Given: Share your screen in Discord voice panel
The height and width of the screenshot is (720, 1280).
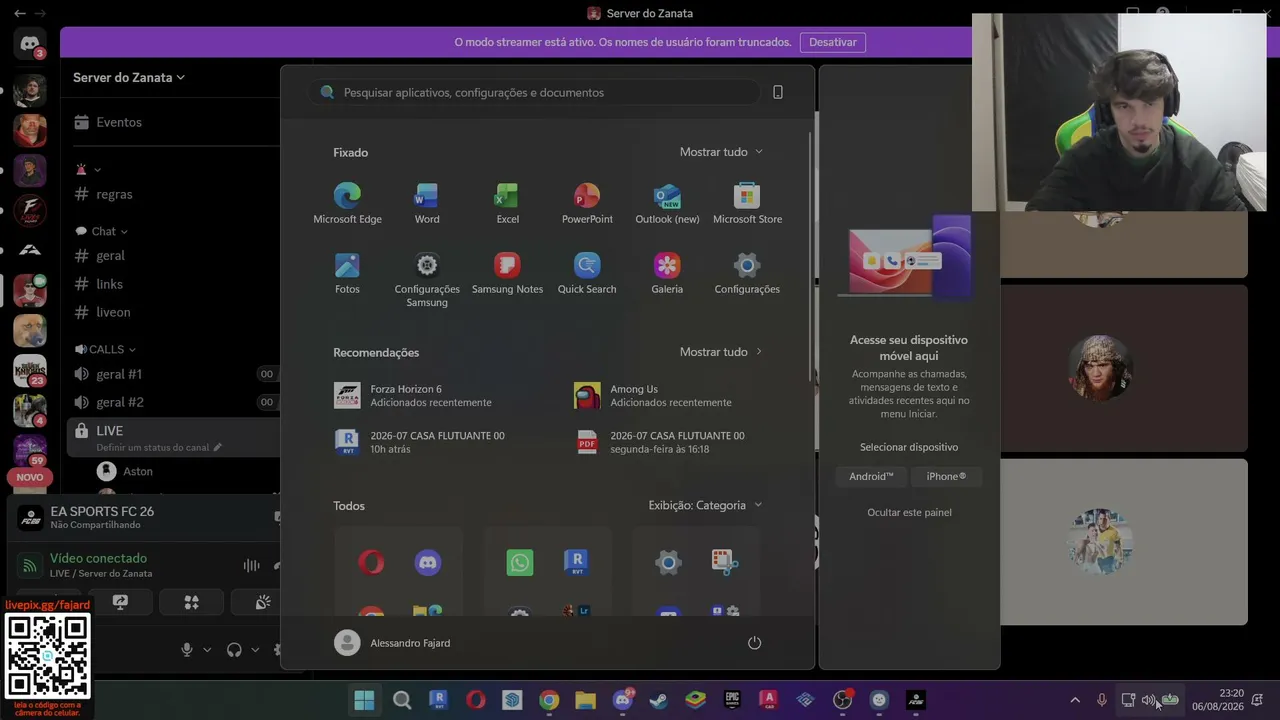Looking at the screenshot, I should tap(120, 602).
